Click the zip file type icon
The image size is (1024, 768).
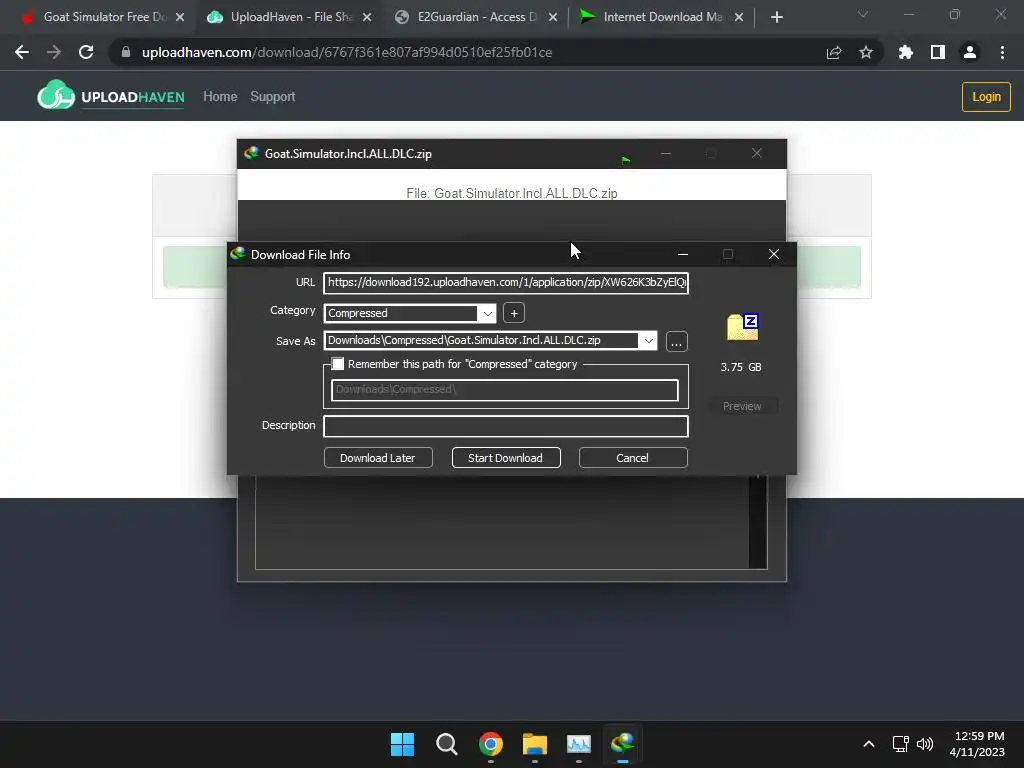click(x=742, y=327)
